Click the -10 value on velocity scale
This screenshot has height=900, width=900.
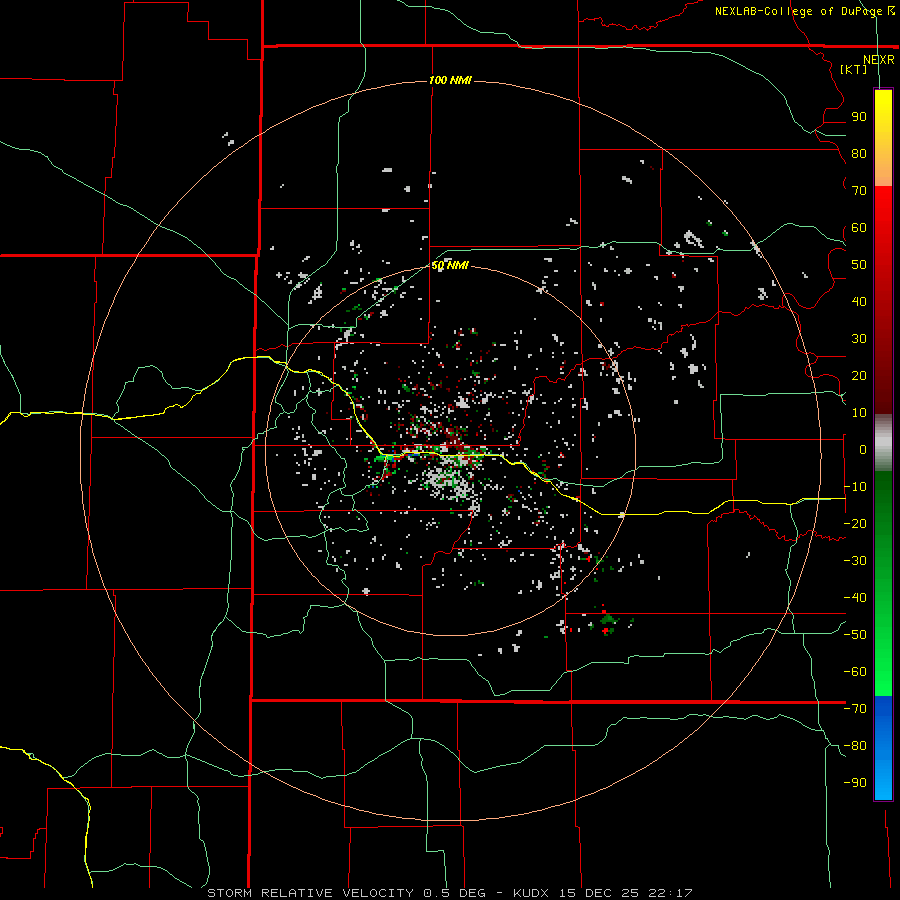855,487
